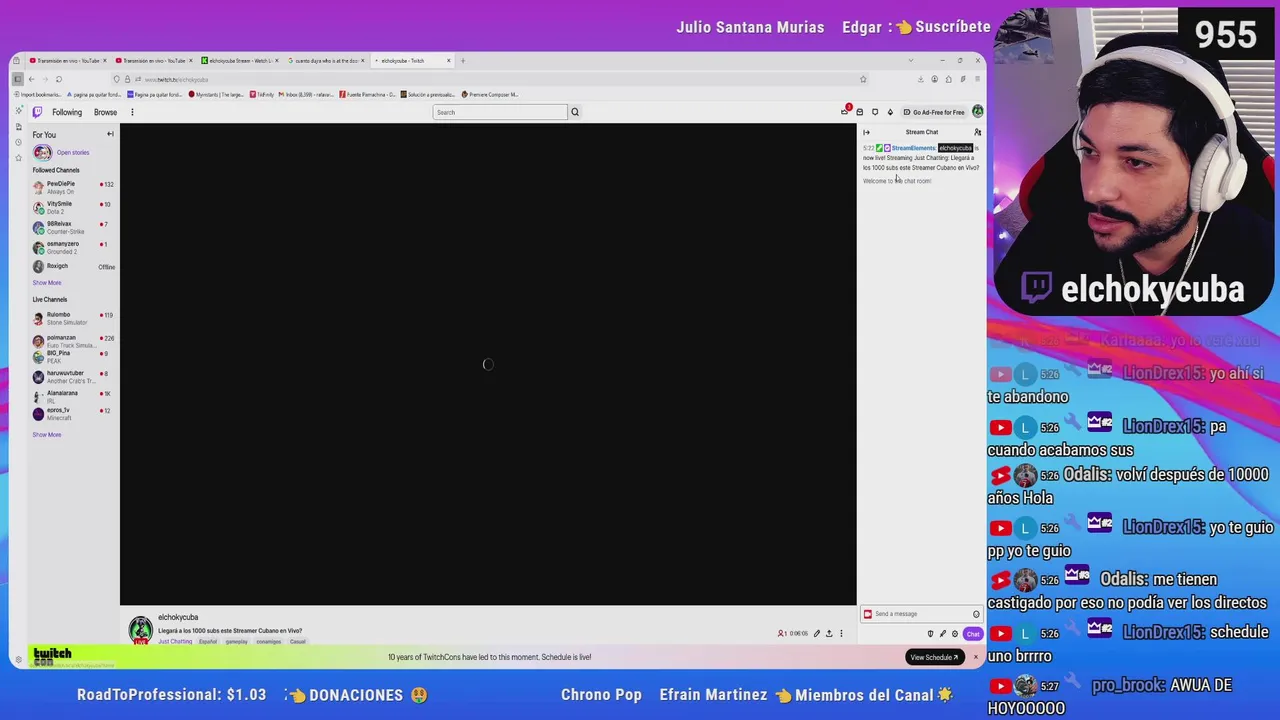The width and height of the screenshot is (1280, 720).
Task: Open offline Roxigch channel
Action: [73, 266]
